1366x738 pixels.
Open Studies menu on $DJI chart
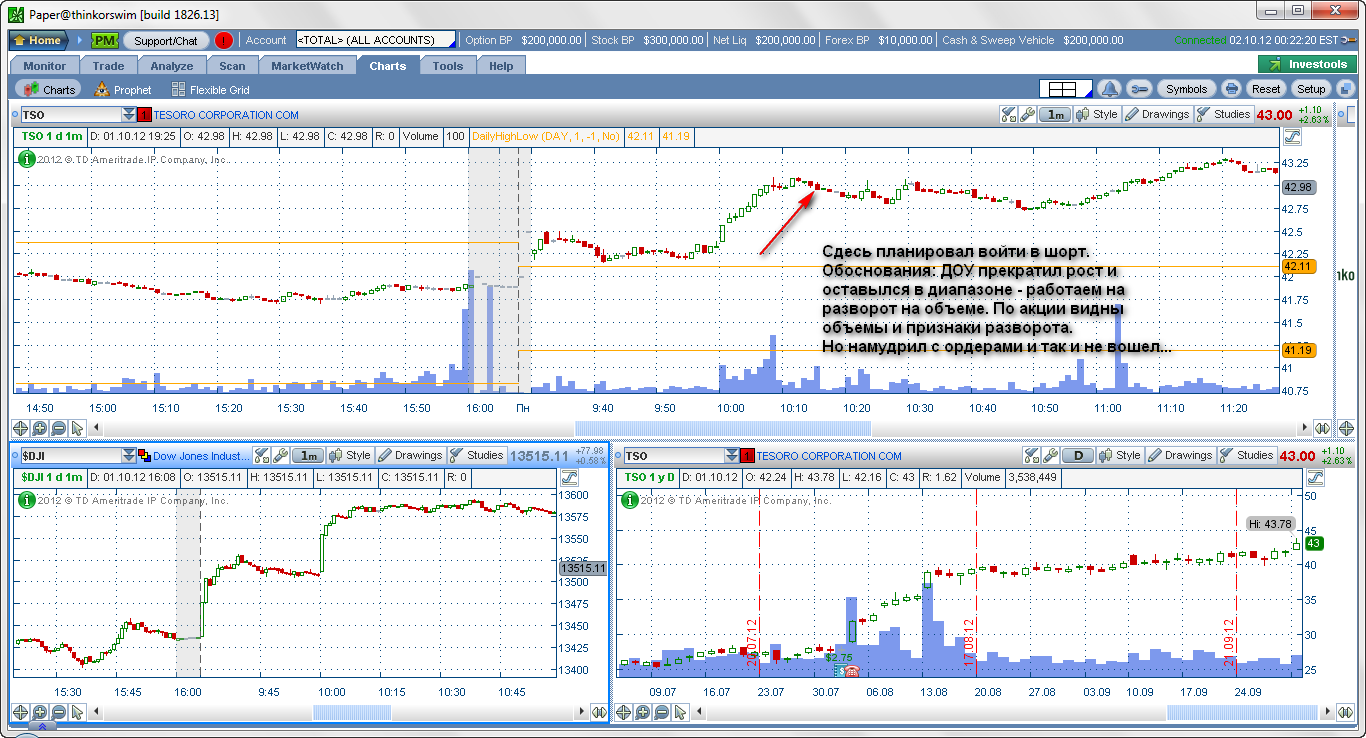click(476, 455)
